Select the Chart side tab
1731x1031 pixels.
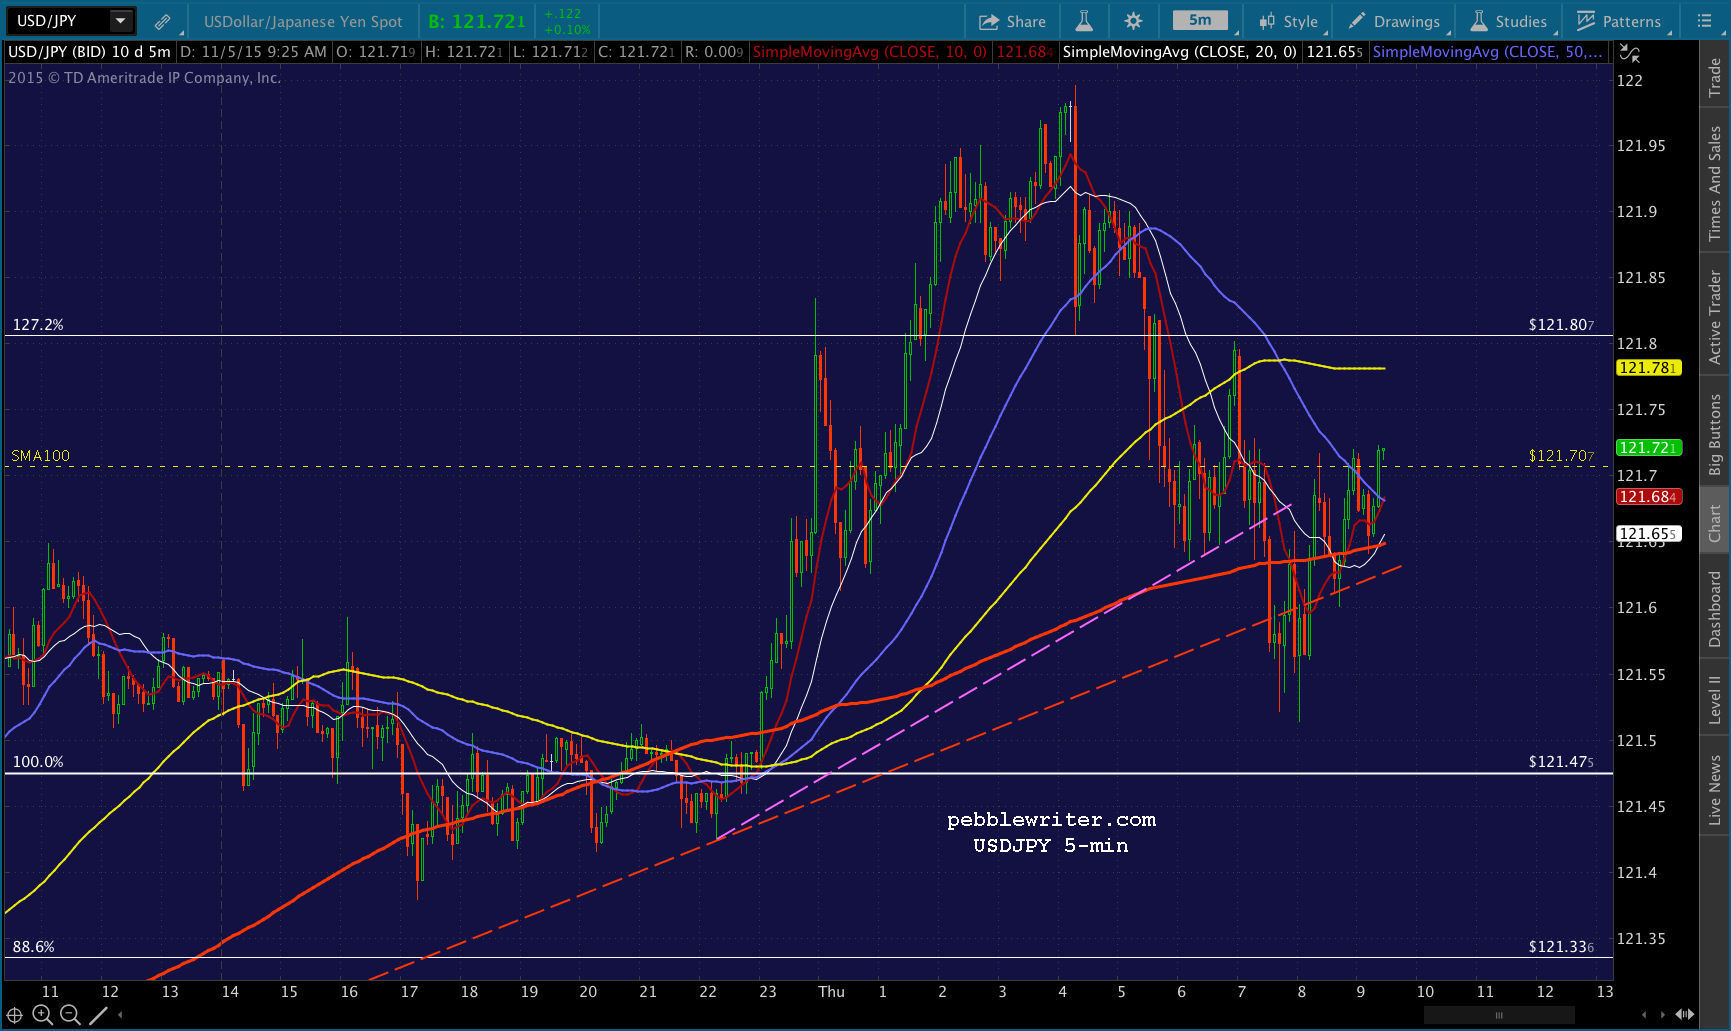1715,523
